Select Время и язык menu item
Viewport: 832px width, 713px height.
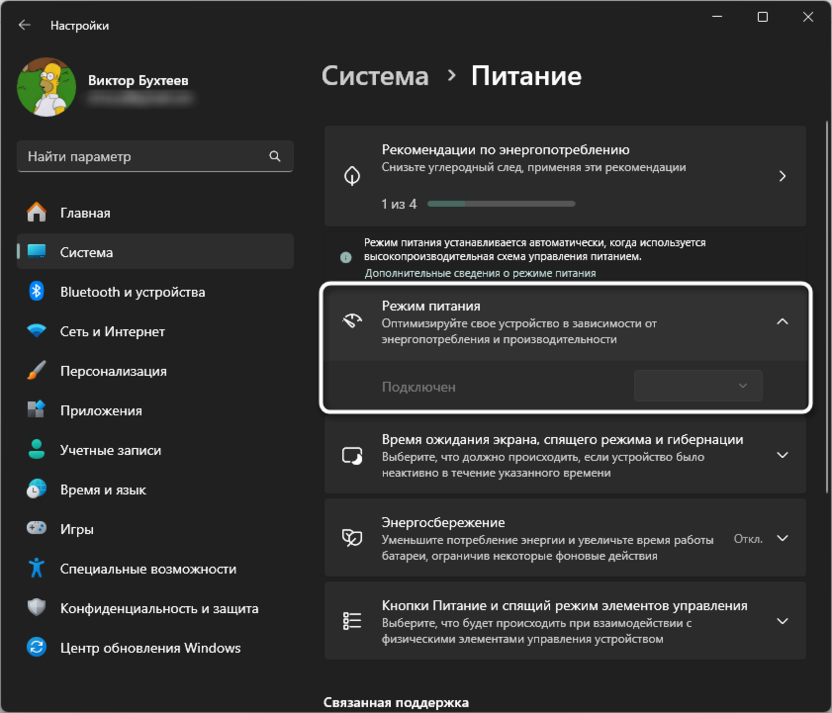coord(103,490)
